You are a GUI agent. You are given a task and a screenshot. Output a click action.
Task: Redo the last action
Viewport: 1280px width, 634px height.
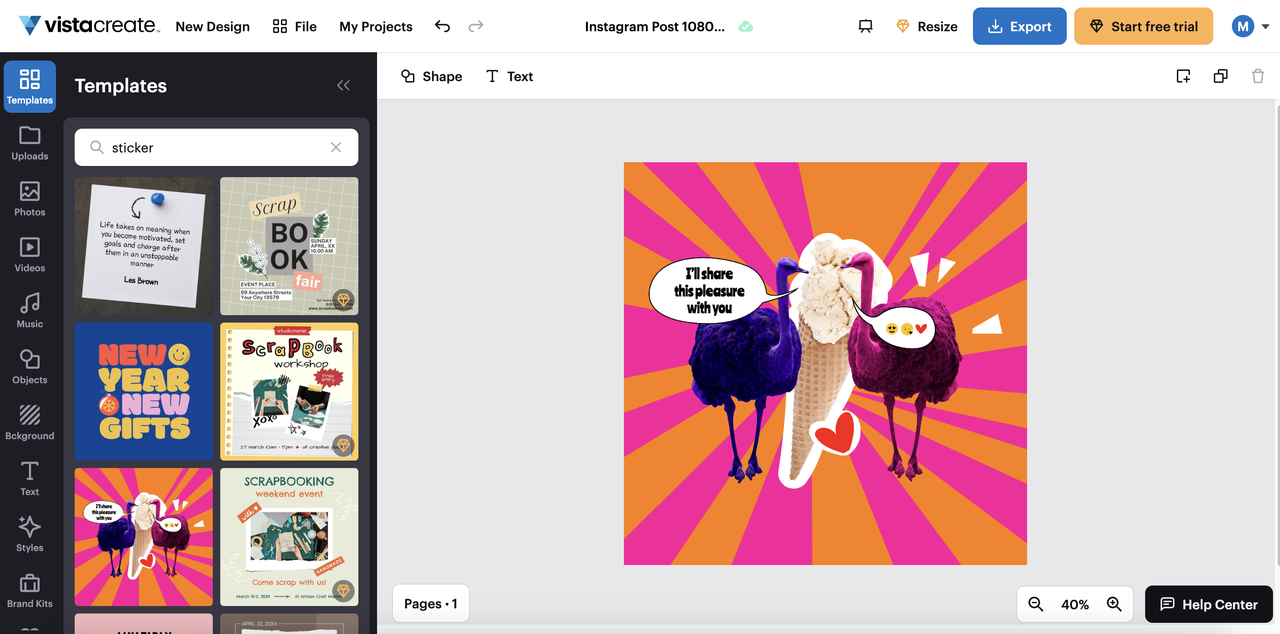[x=476, y=26]
